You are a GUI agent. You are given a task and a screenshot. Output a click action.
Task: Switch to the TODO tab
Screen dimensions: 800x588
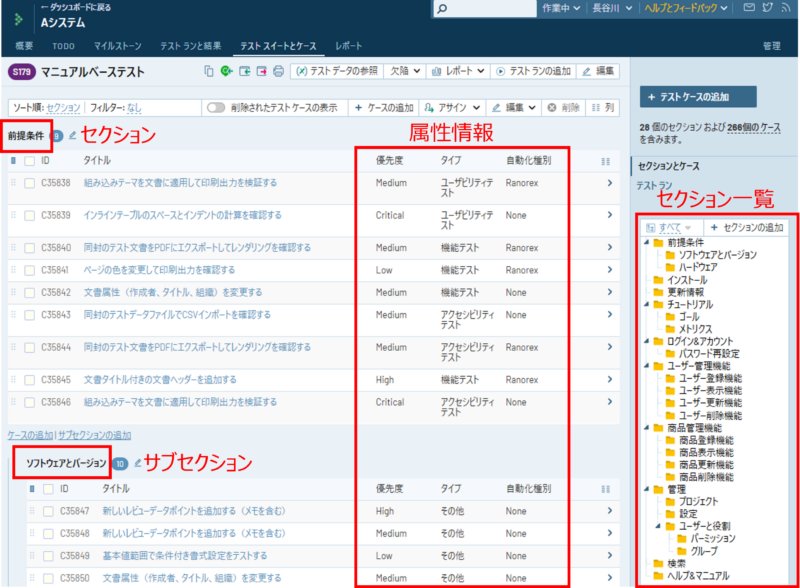click(63, 46)
